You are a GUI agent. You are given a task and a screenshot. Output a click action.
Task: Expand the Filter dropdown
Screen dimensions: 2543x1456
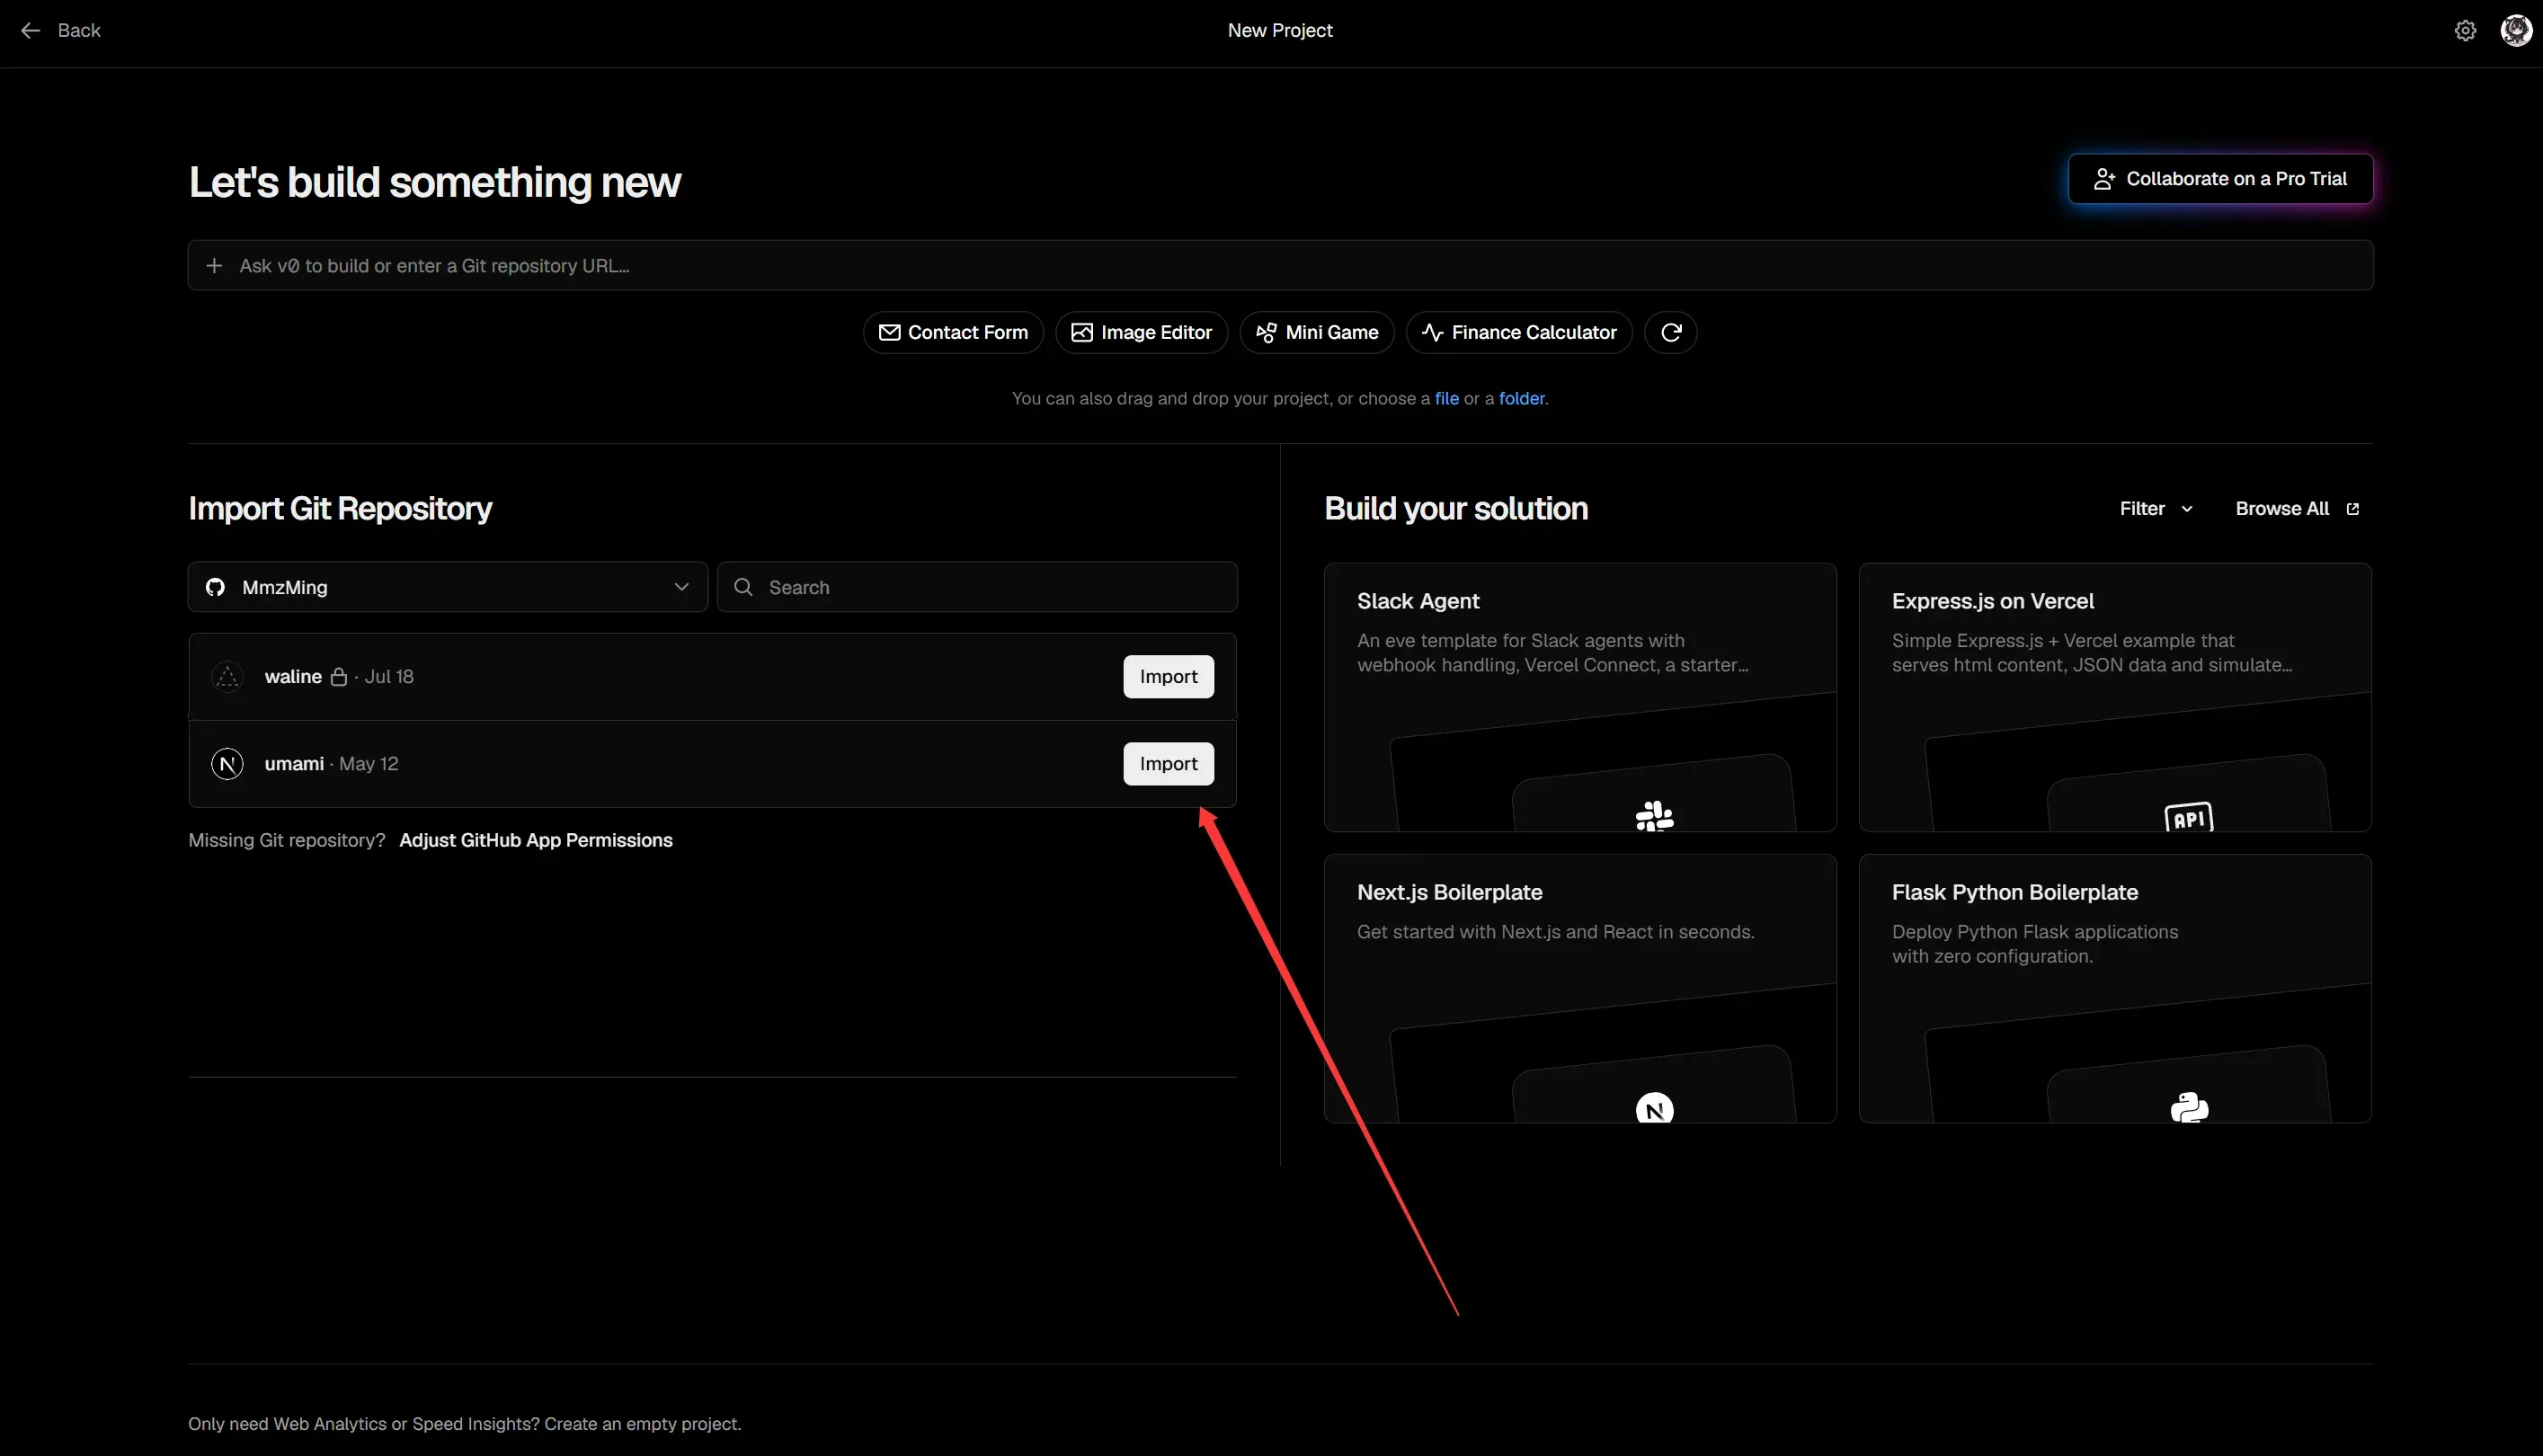point(2156,509)
